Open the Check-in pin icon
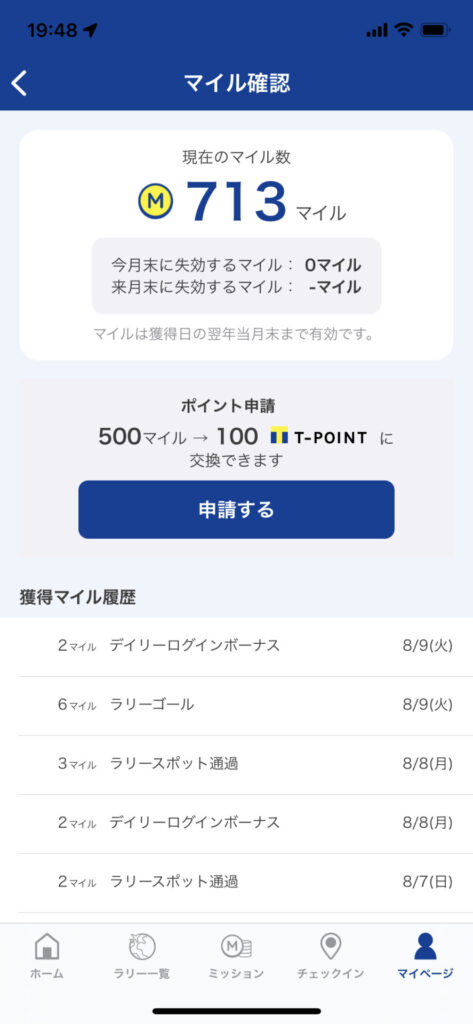The image size is (473, 1024). tap(331, 946)
